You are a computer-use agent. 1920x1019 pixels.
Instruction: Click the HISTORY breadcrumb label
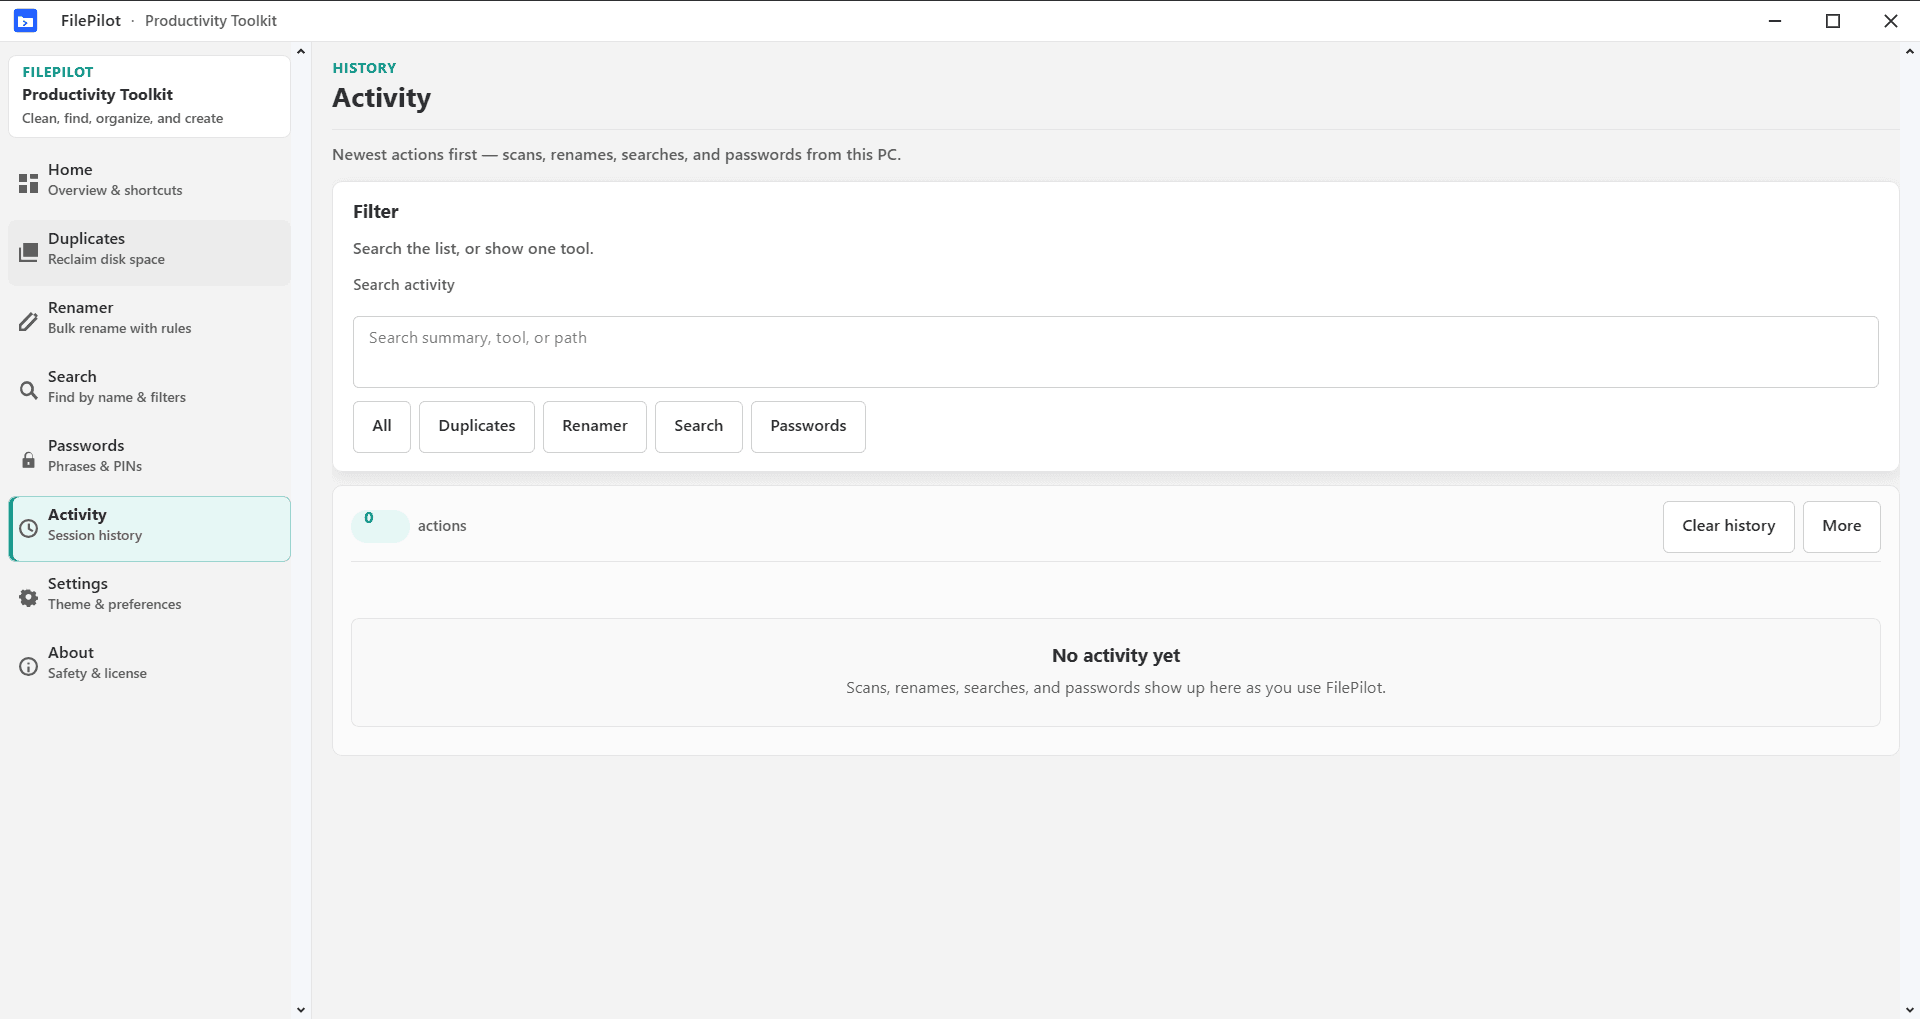pyautogui.click(x=365, y=68)
